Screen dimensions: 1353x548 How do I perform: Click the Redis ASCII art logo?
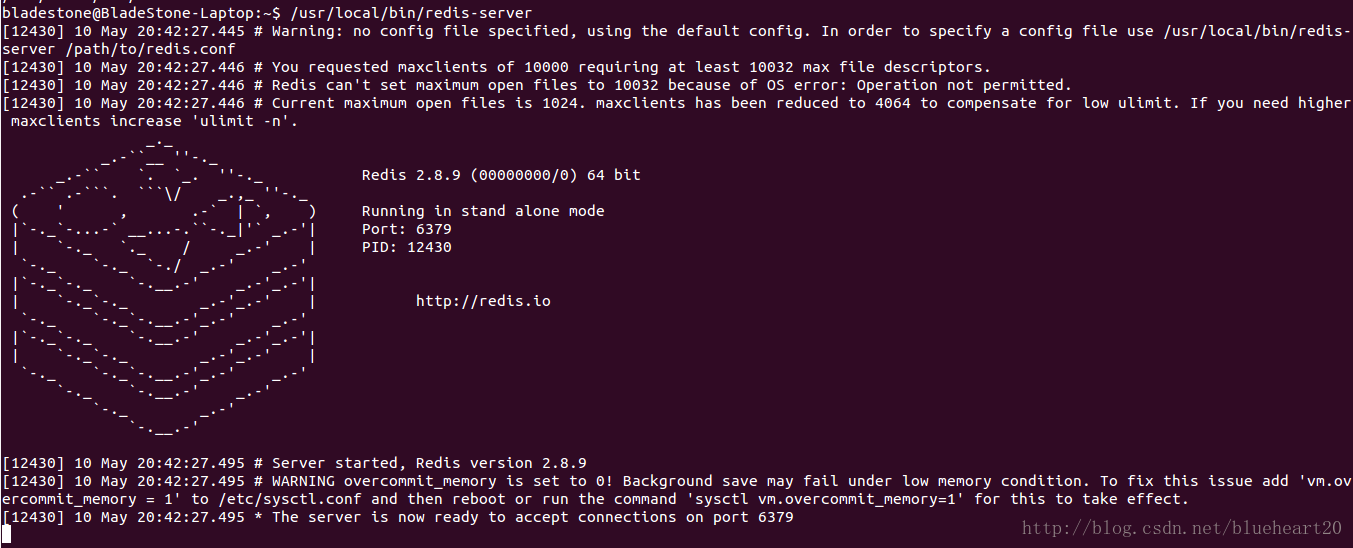[x=165, y=290]
